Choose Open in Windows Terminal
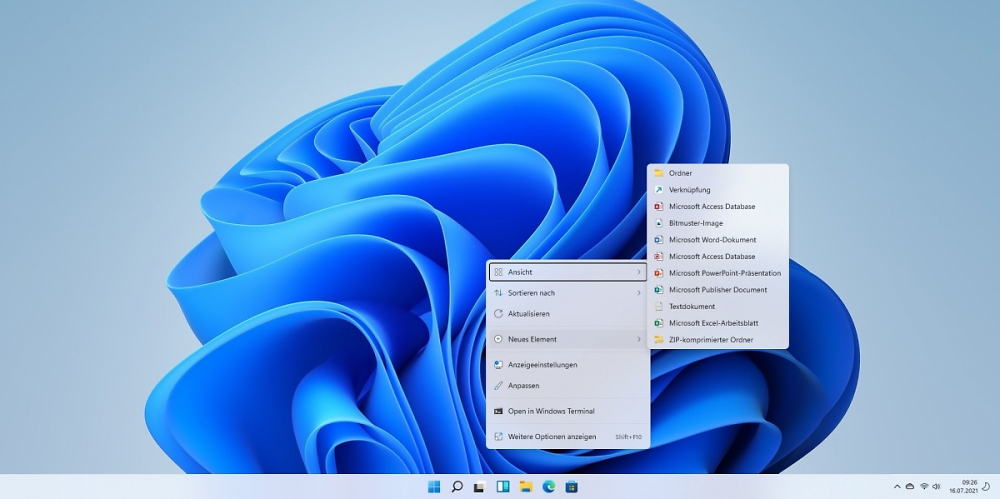 [x=568, y=412]
